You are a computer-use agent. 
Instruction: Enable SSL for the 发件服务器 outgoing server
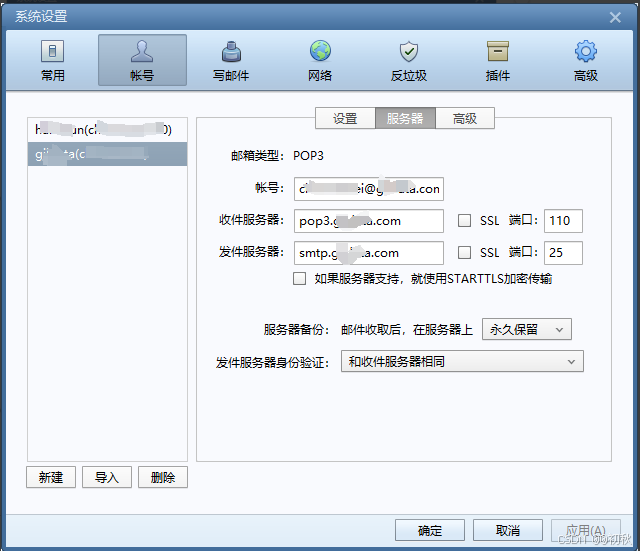(464, 253)
